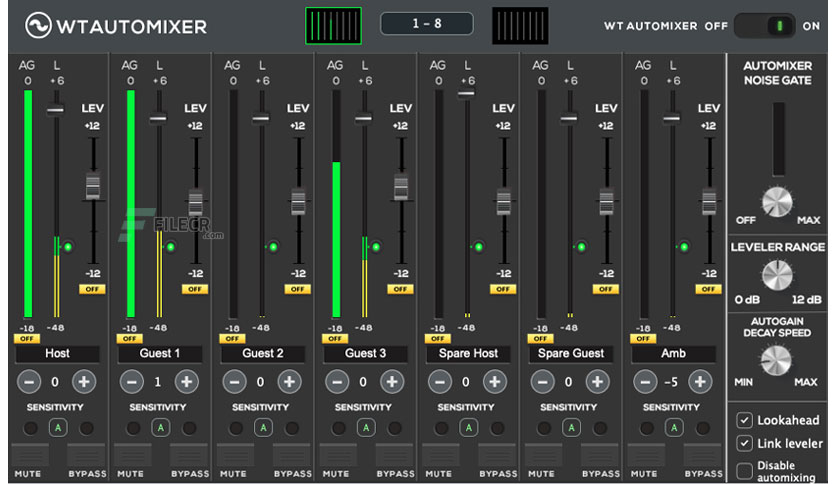Select the A mode button on Spare Host channel
The image size is (836, 484).
469,427
